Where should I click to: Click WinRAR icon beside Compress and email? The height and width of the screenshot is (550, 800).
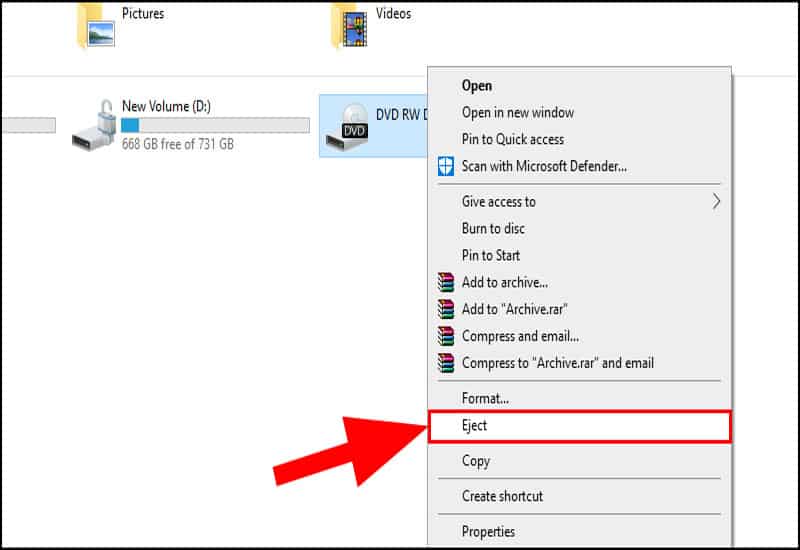(x=446, y=336)
